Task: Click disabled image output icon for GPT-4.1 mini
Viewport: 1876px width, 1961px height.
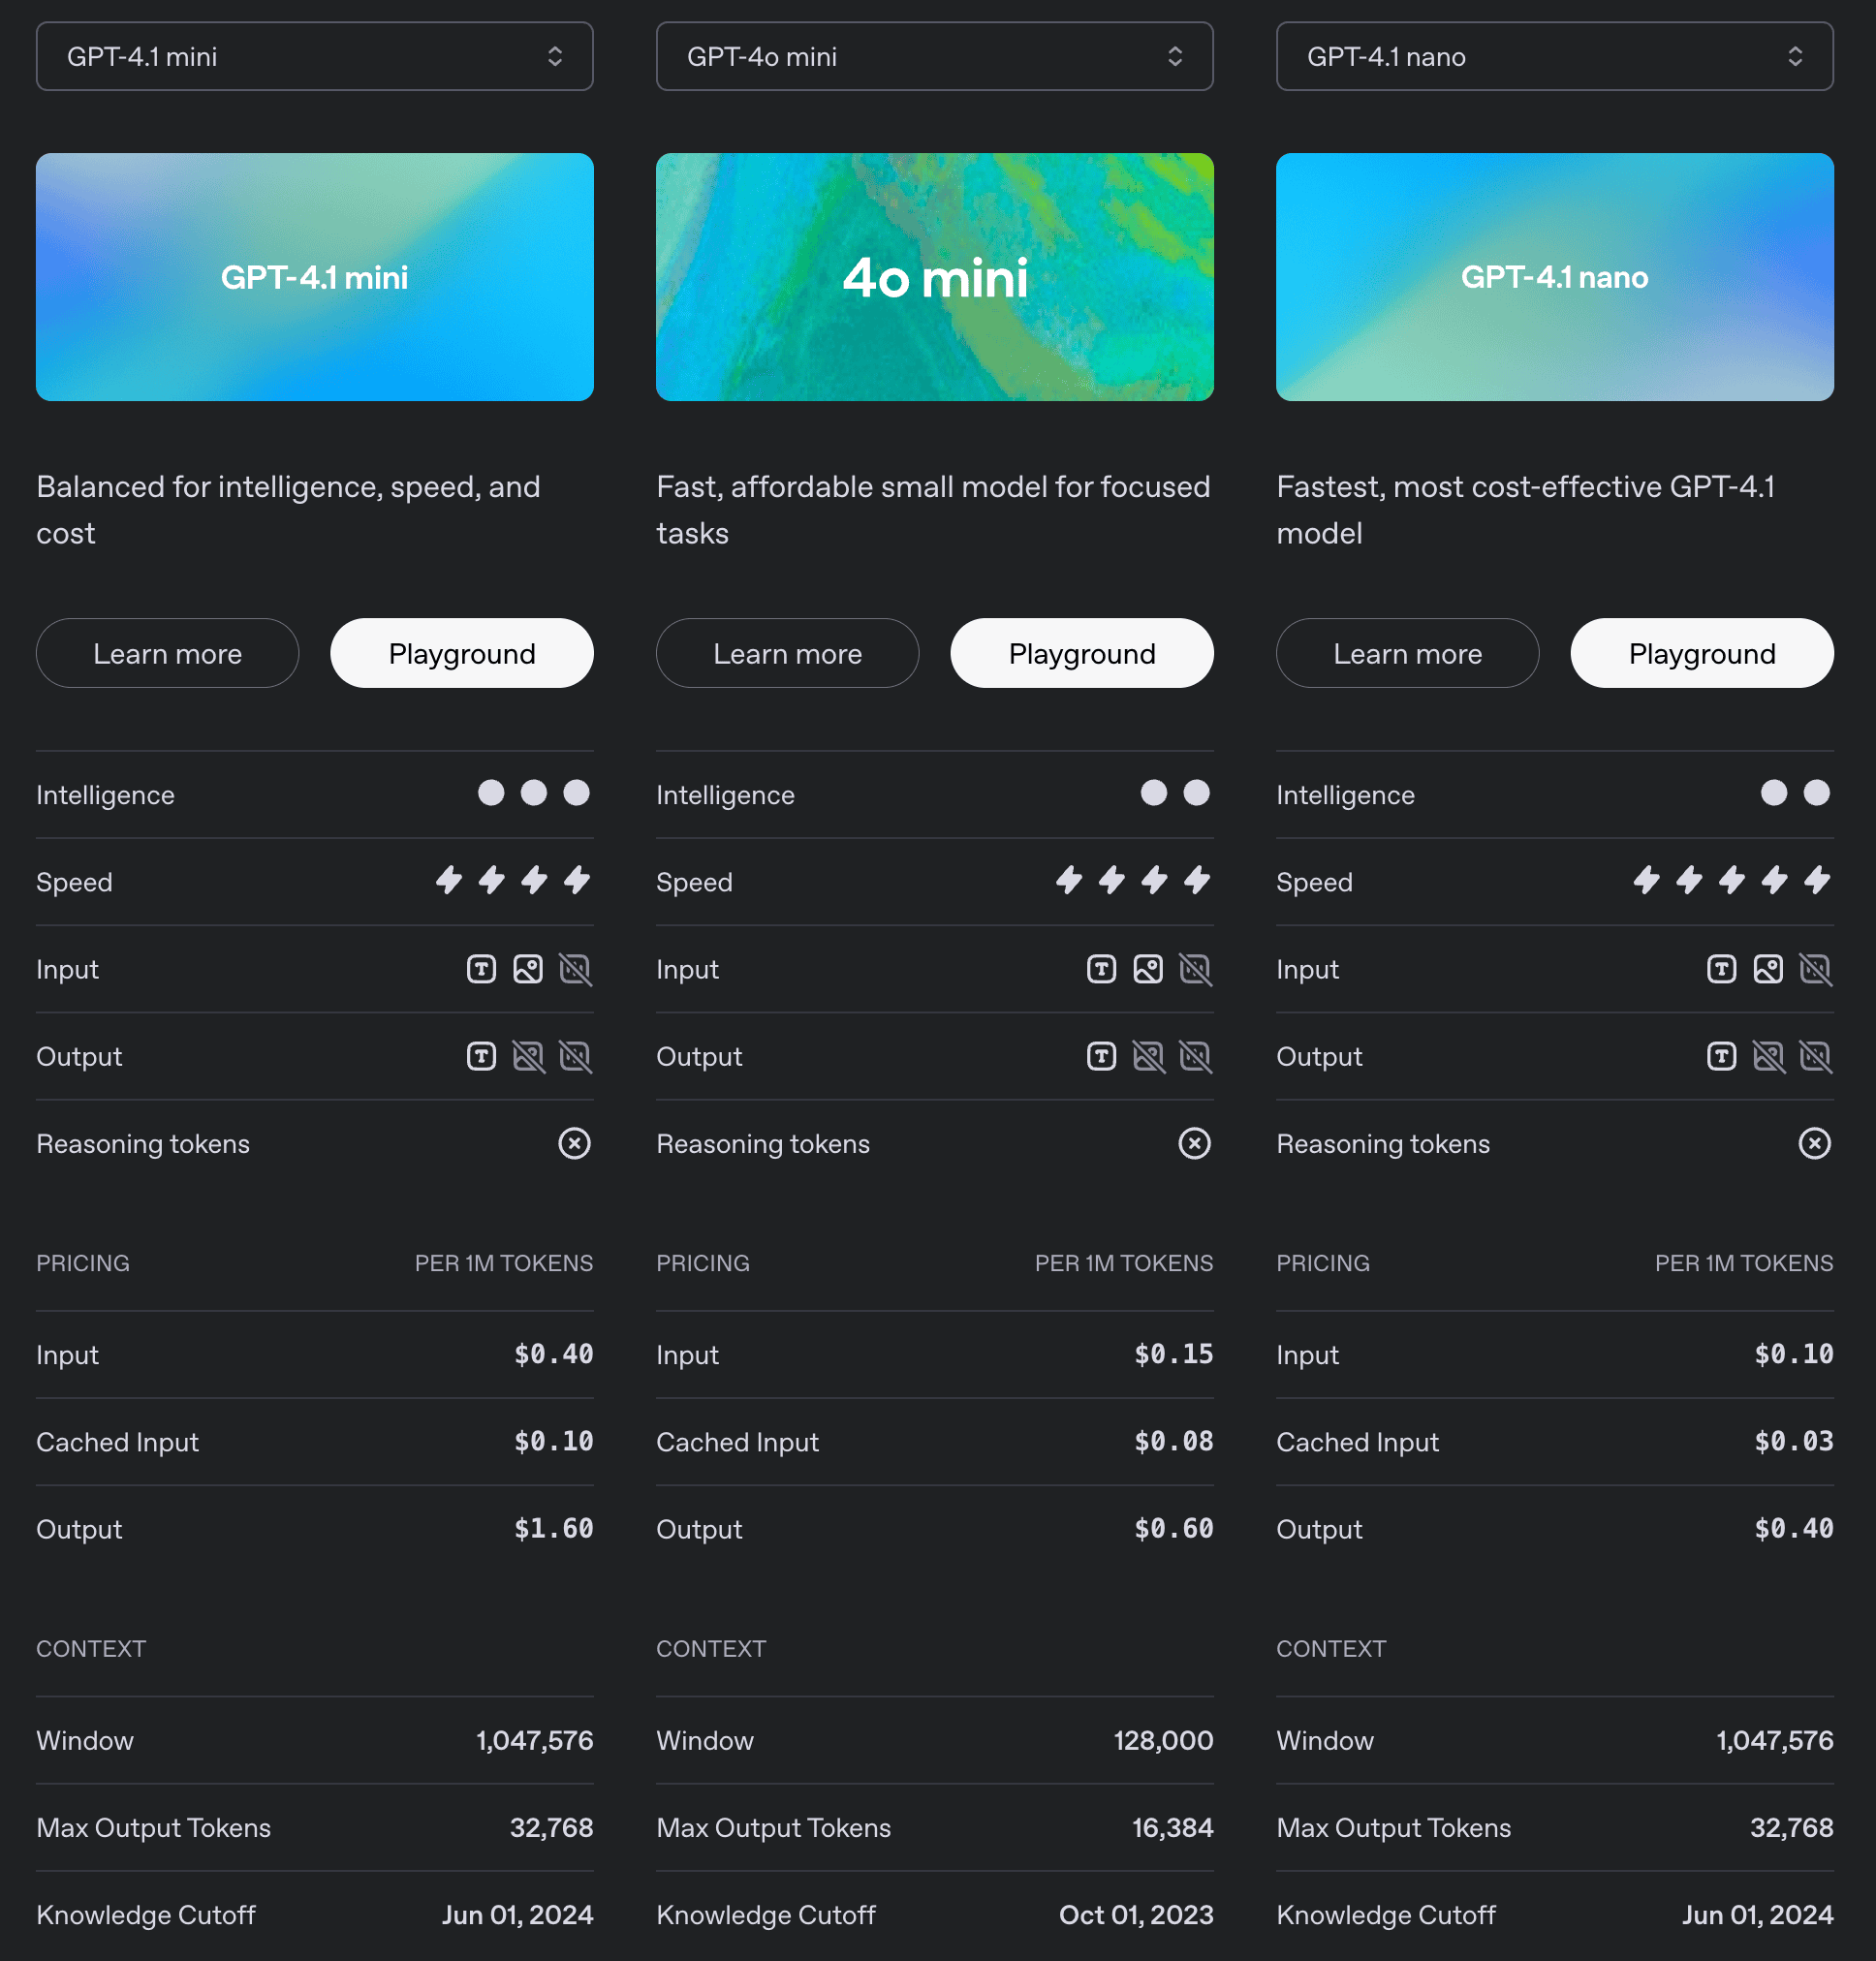Action: 528,1056
